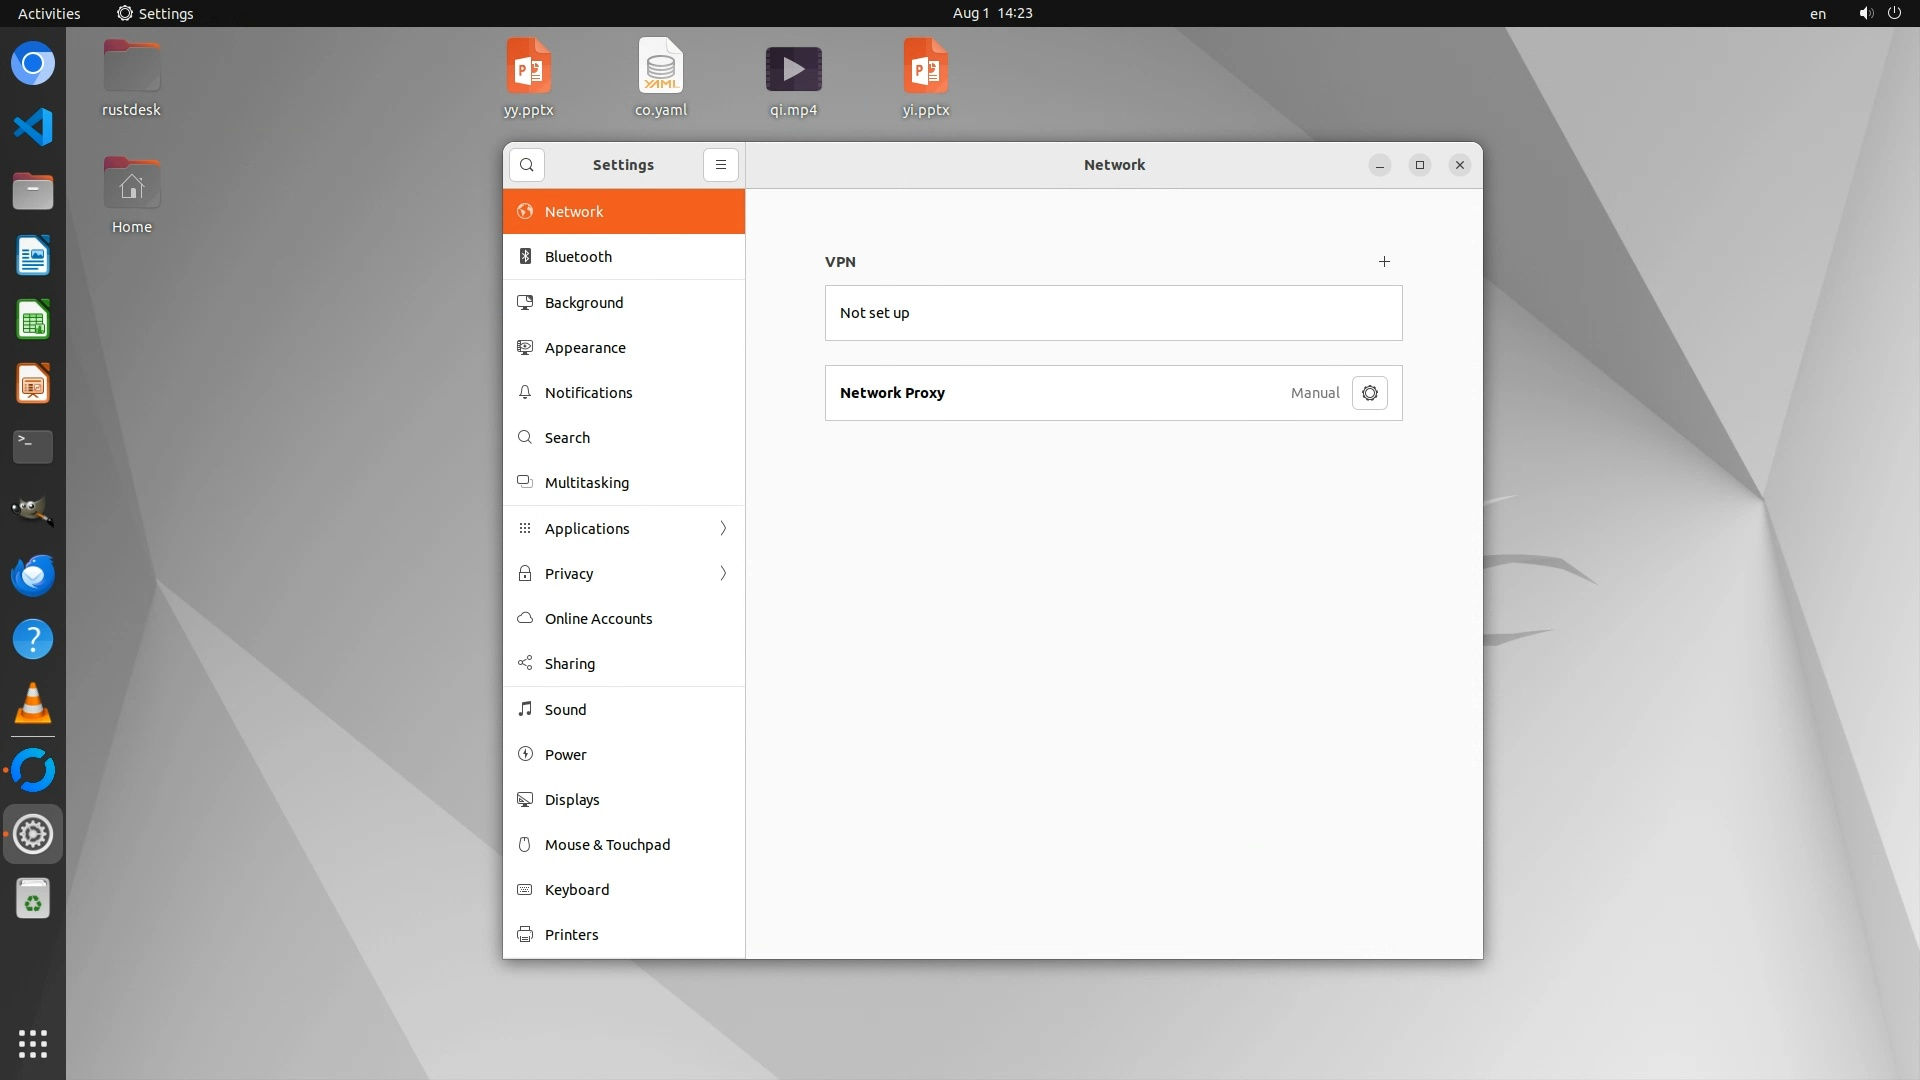Expand the Applications submenu chevron
Viewport: 1920px width, 1080px height.
tap(723, 528)
